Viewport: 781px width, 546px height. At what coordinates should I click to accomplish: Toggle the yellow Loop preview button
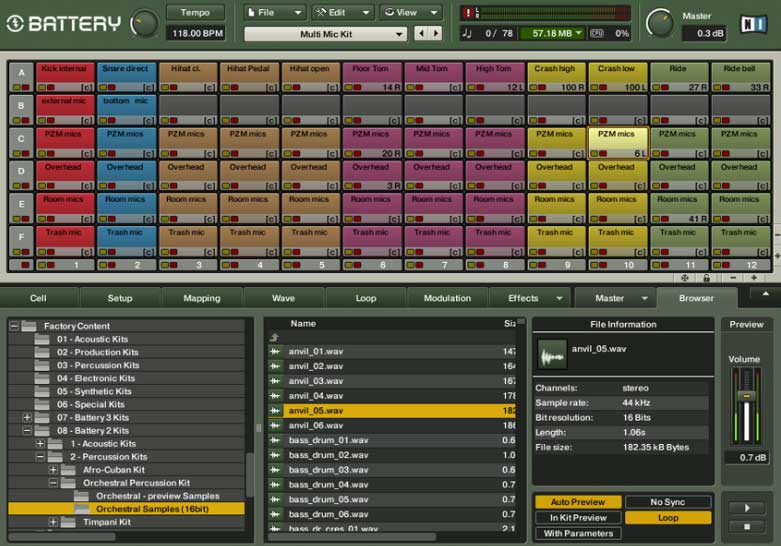click(668, 518)
